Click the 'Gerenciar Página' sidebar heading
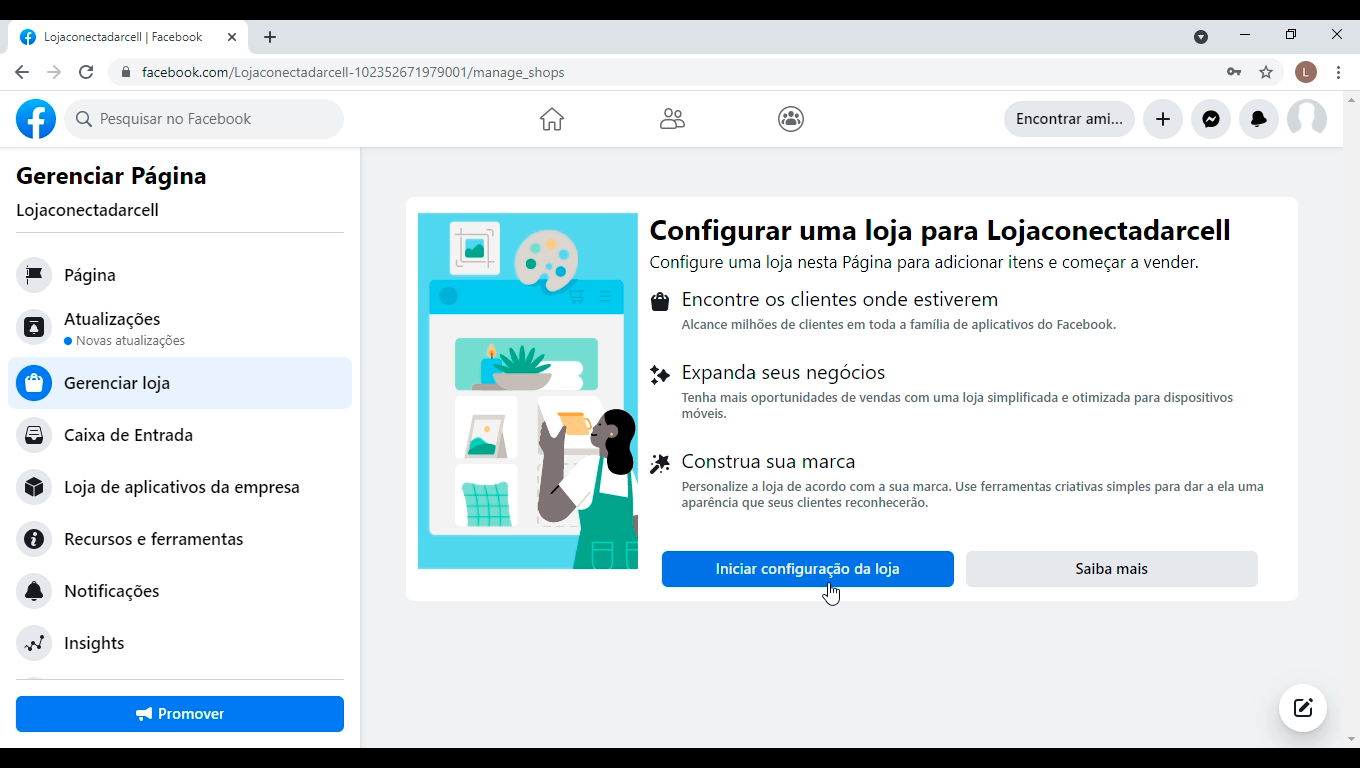The height and width of the screenshot is (768, 1360). (x=111, y=176)
